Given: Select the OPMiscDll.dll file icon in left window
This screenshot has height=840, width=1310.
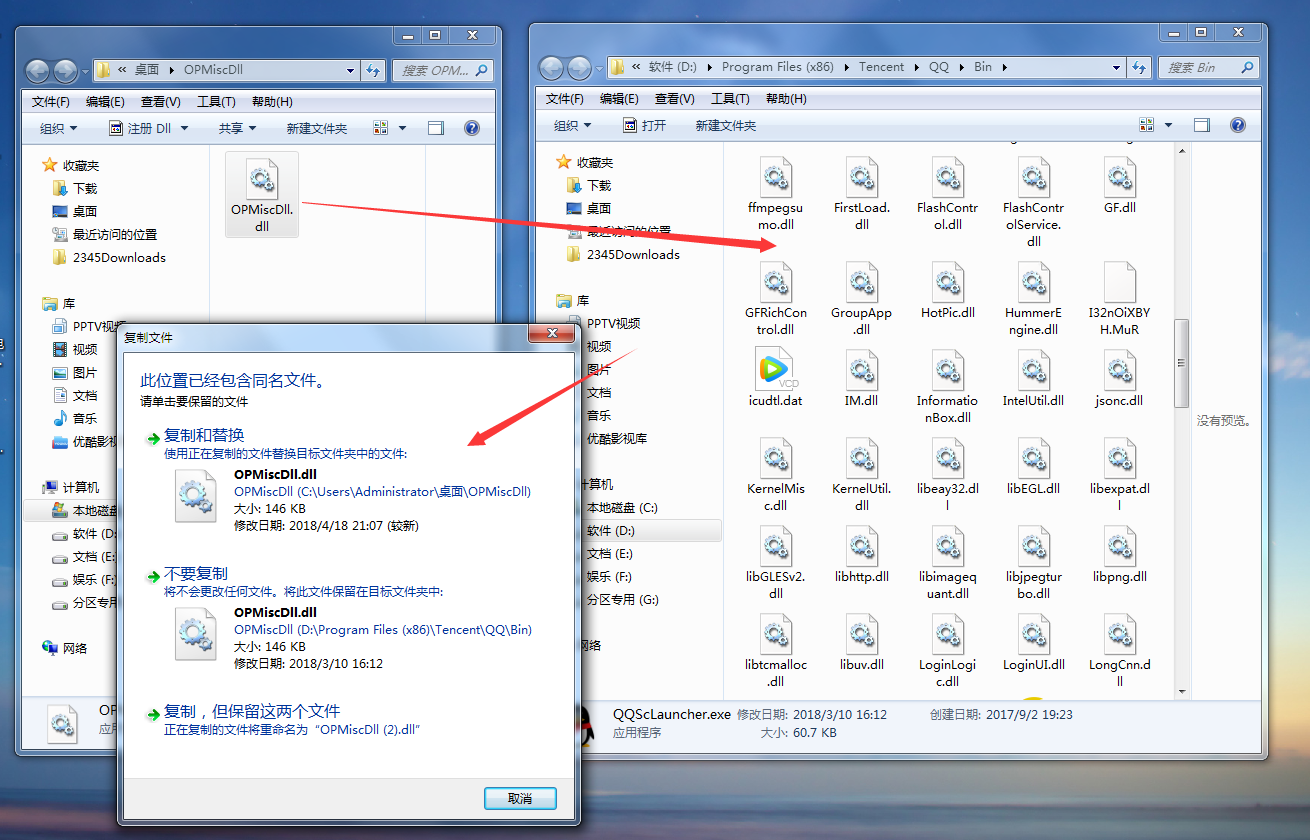Looking at the screenshot, I should [261, 181].
